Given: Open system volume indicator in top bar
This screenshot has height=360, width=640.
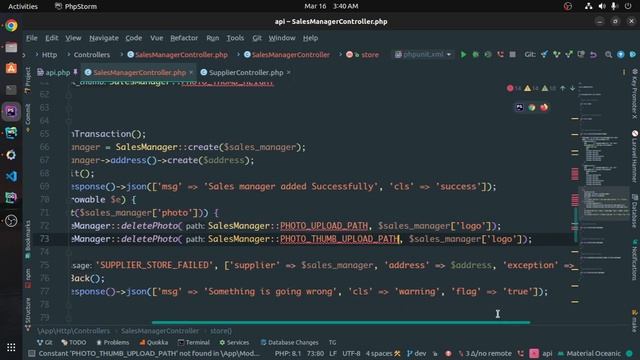Looking at the screenshot, I should (602, 6).
